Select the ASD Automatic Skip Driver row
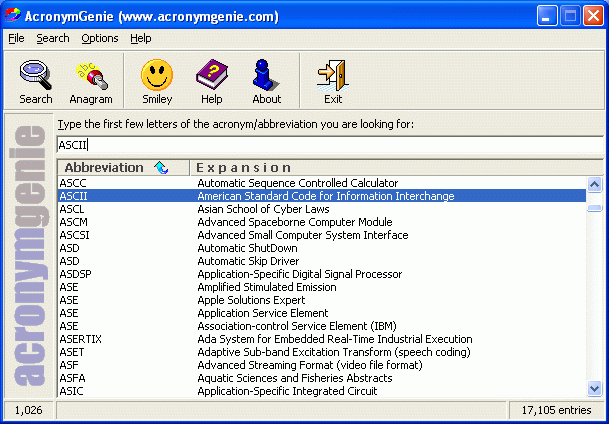Viewport: 609px width, 424px height. (322, 261)
